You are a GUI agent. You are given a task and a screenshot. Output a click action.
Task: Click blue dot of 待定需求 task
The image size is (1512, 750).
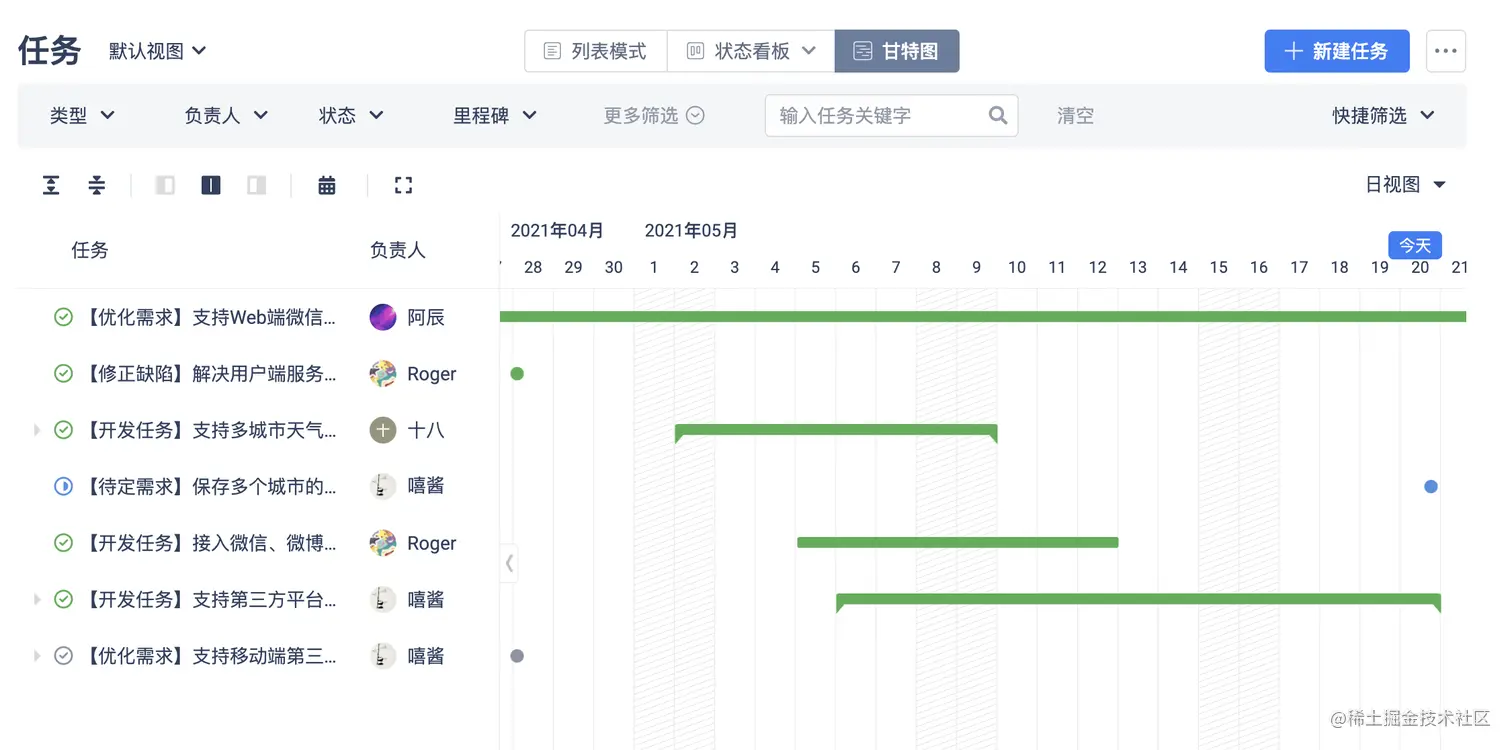coord(1431,486)
